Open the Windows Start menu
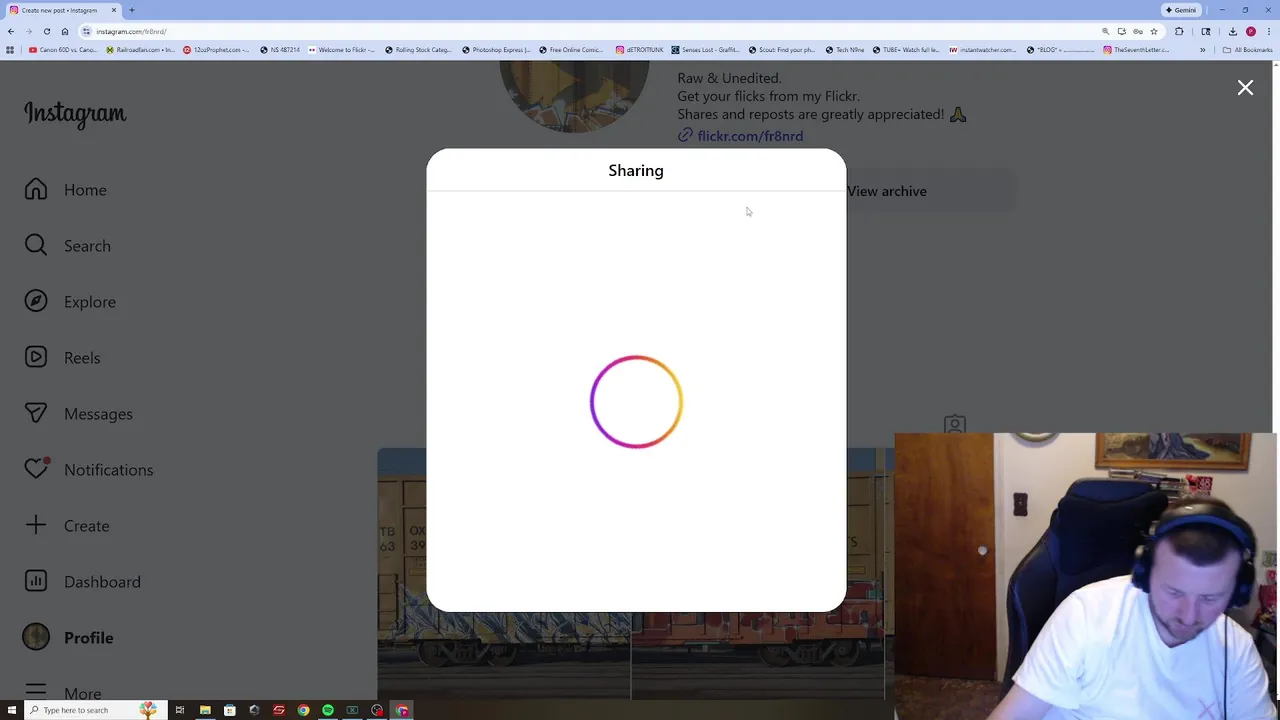 (x=12, y=710)
